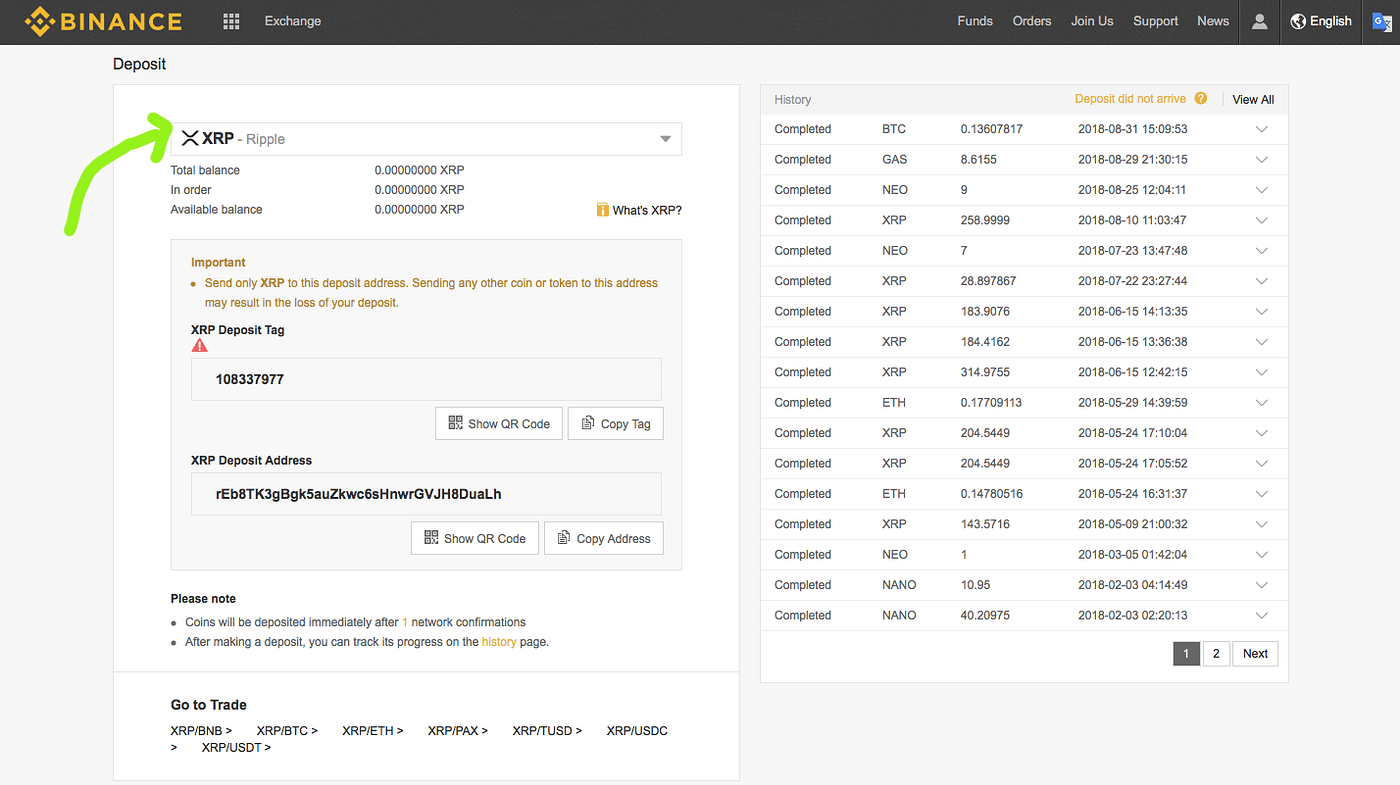This screenshot has width=1400, height=785.
Task: Click the XRP 204.5449 entry at 17:05:52
Action: click(x=1024, y=464)
